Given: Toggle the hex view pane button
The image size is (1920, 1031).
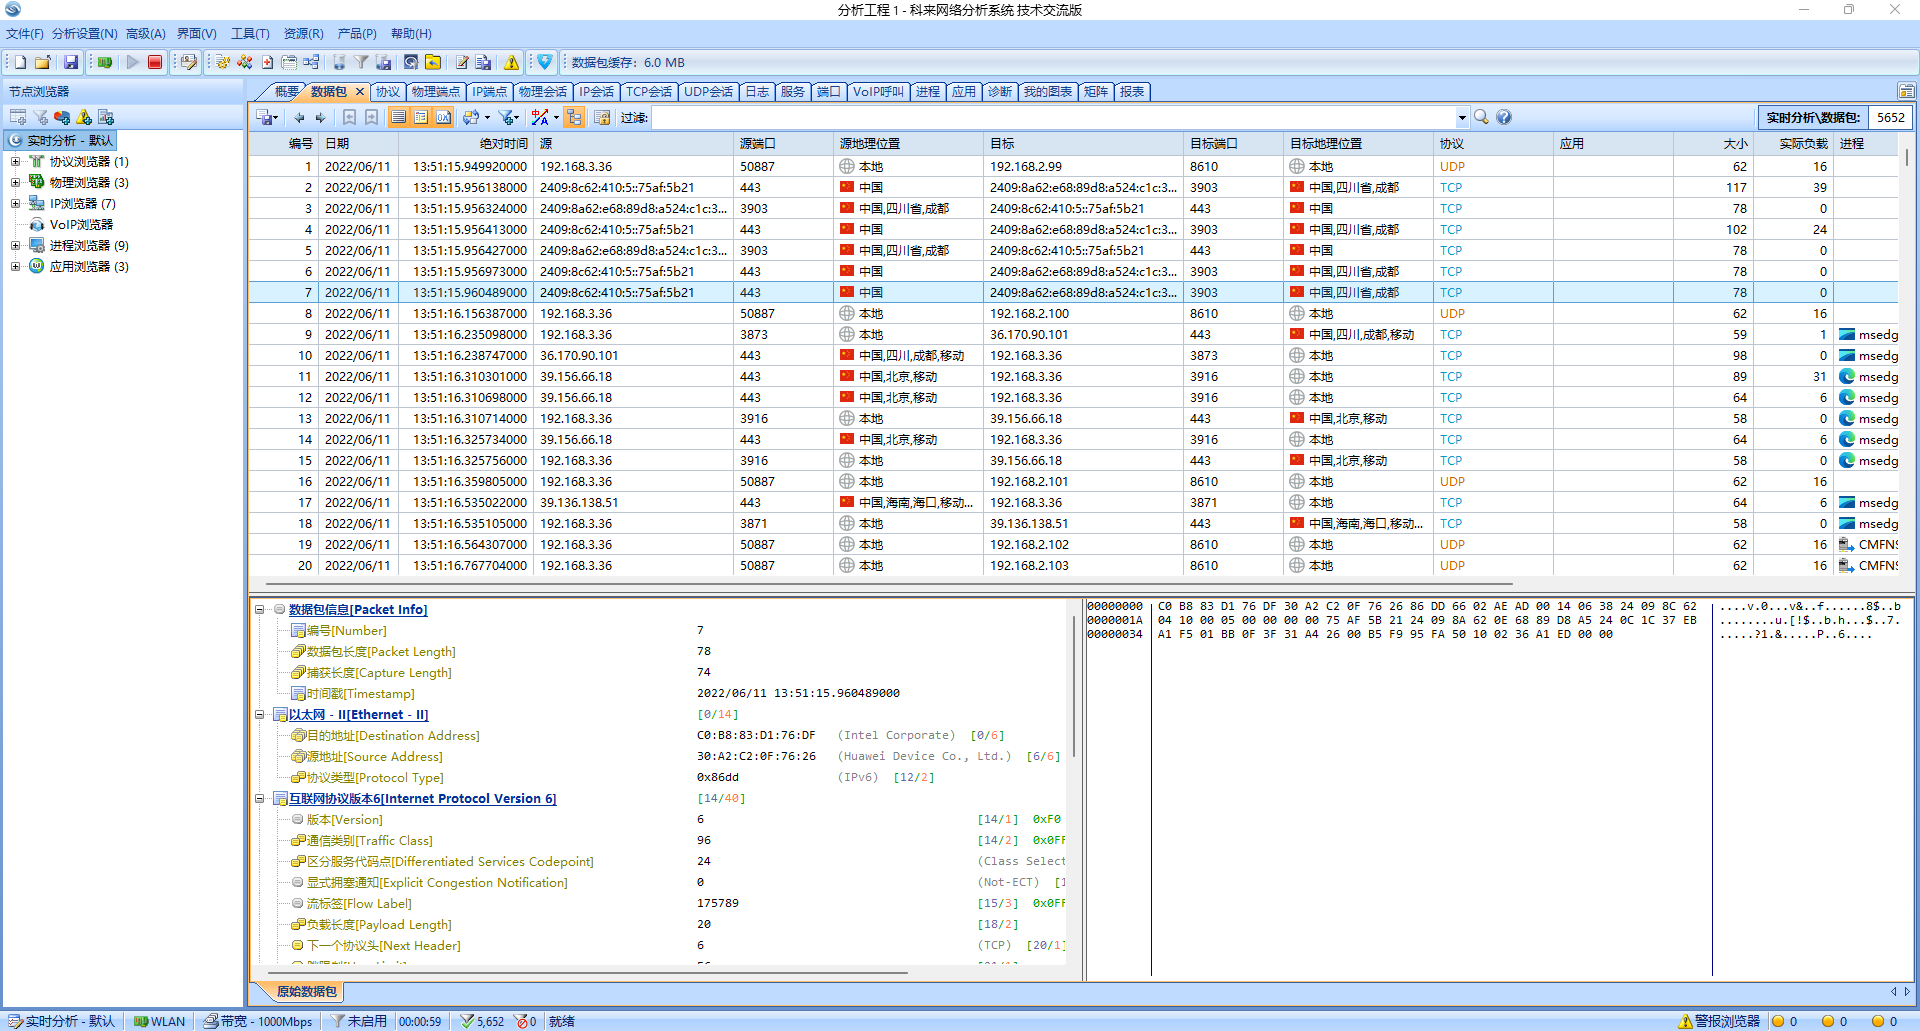Looking at the screenshot, I should click(443, 117).
